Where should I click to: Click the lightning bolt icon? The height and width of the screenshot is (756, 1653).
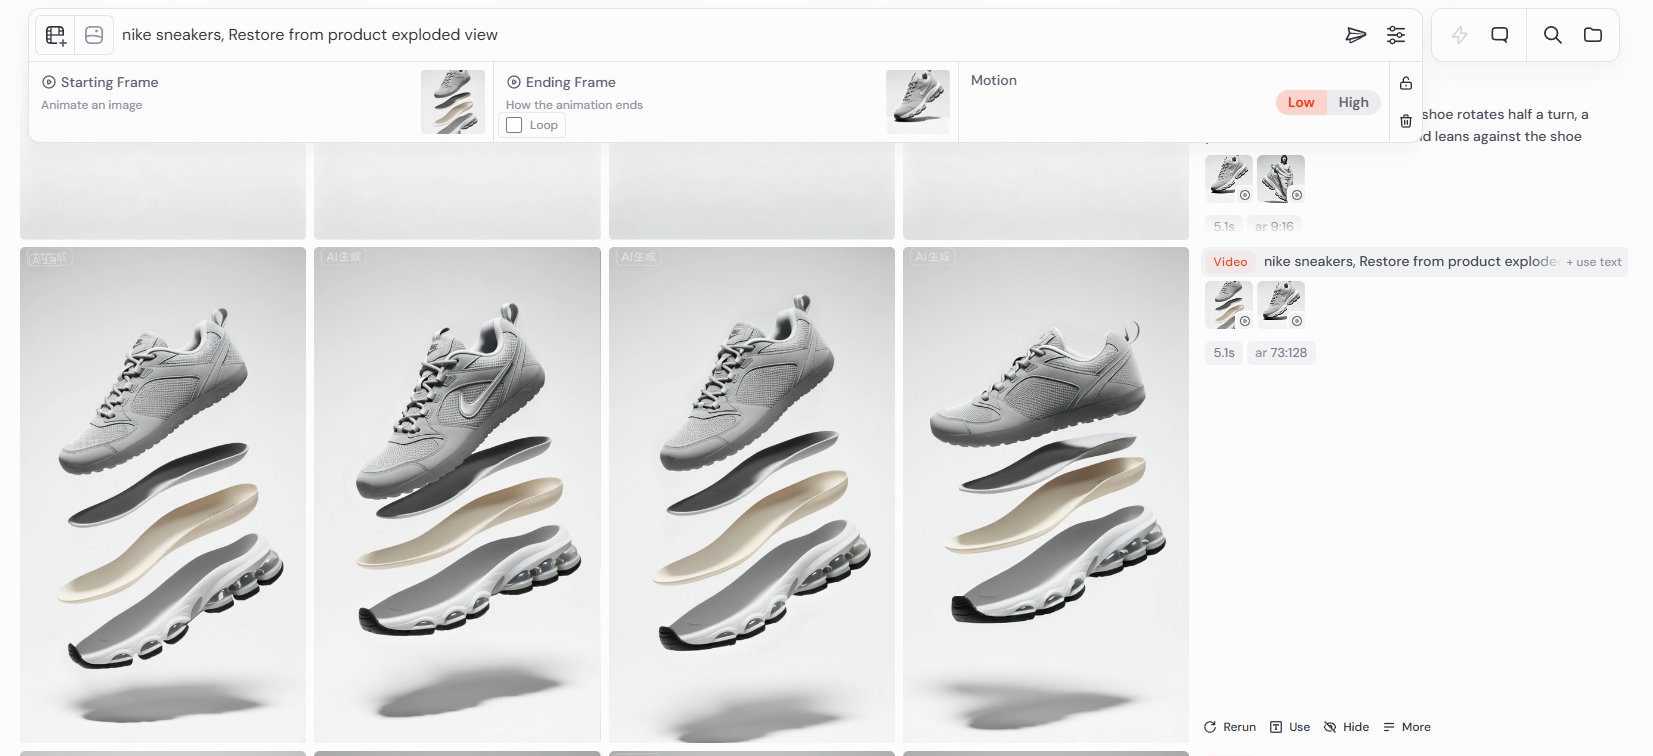tap(1459, 35)
